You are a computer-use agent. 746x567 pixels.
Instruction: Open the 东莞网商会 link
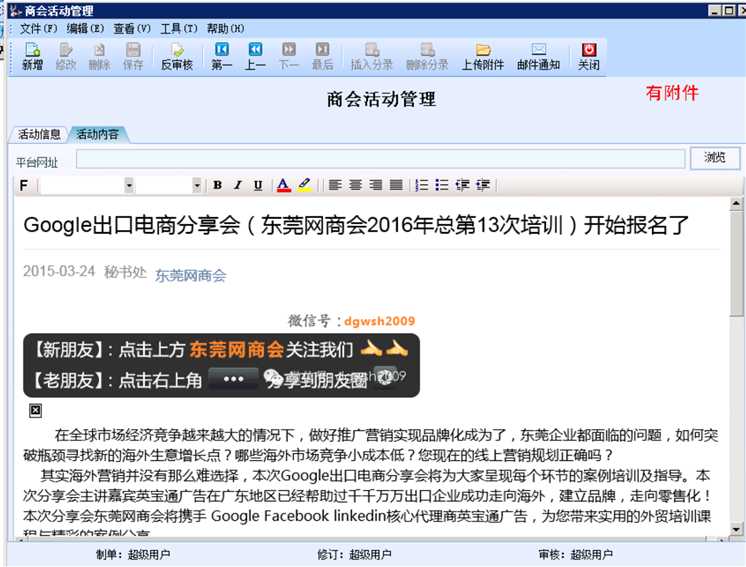tap(190, 276)
